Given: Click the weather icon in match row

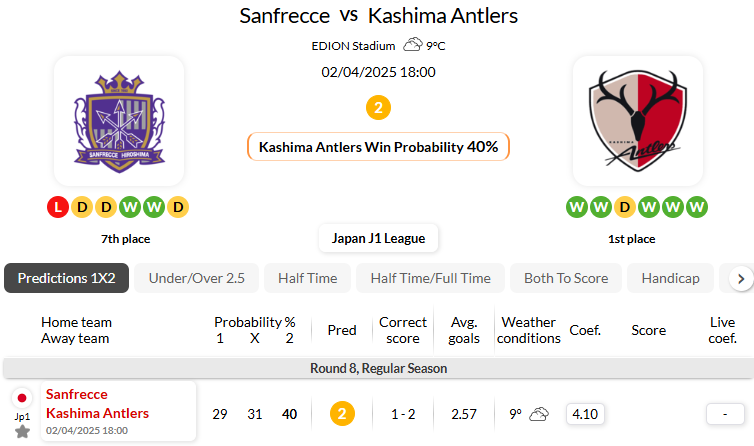Looking at the screenshot, I should [x=539, y=414].
